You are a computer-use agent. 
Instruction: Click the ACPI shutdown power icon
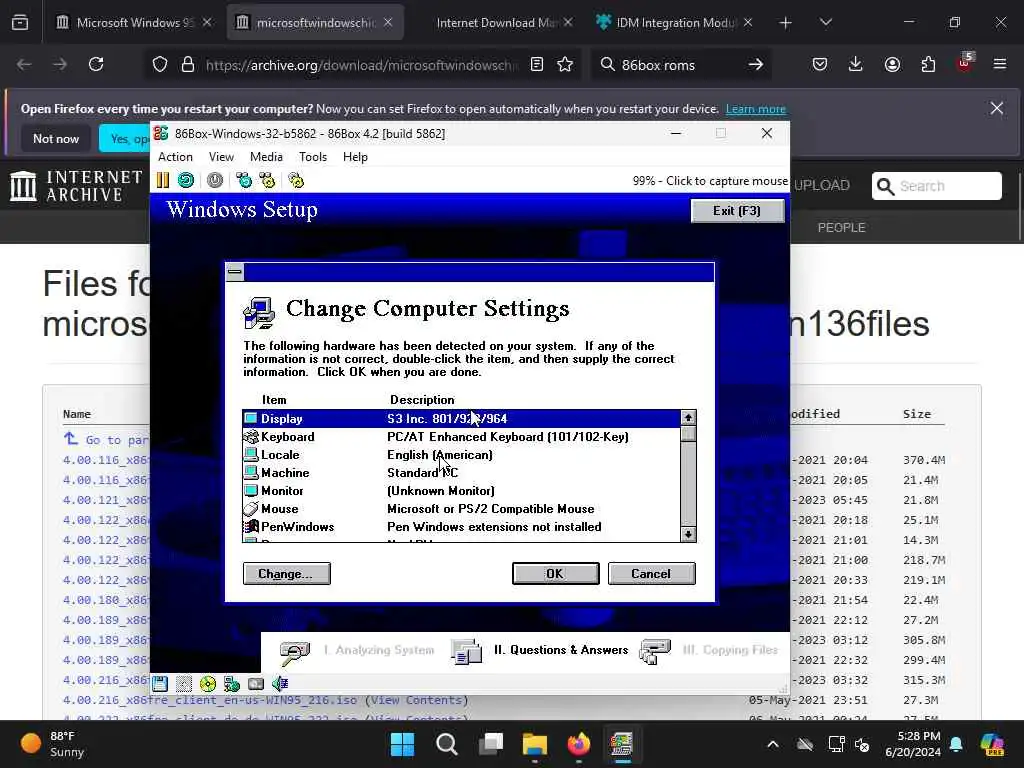pos(215,180)
